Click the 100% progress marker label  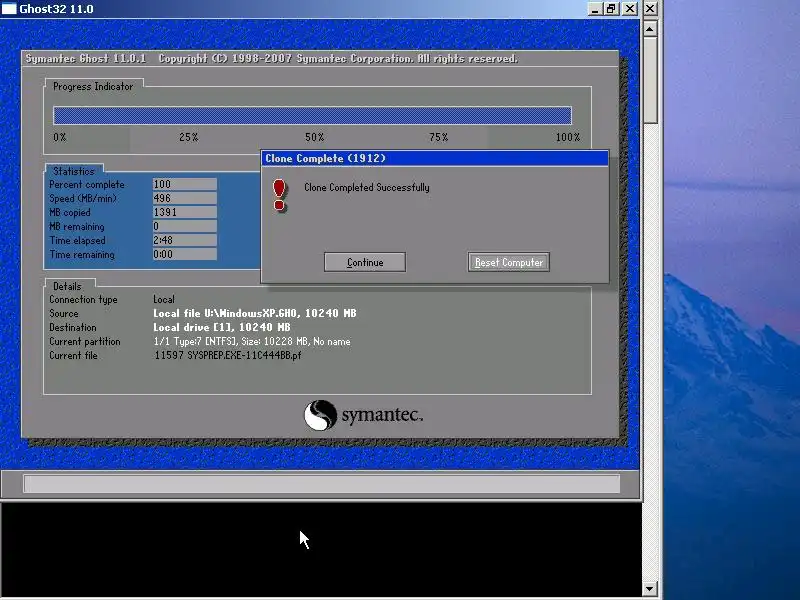click(568, 137)
